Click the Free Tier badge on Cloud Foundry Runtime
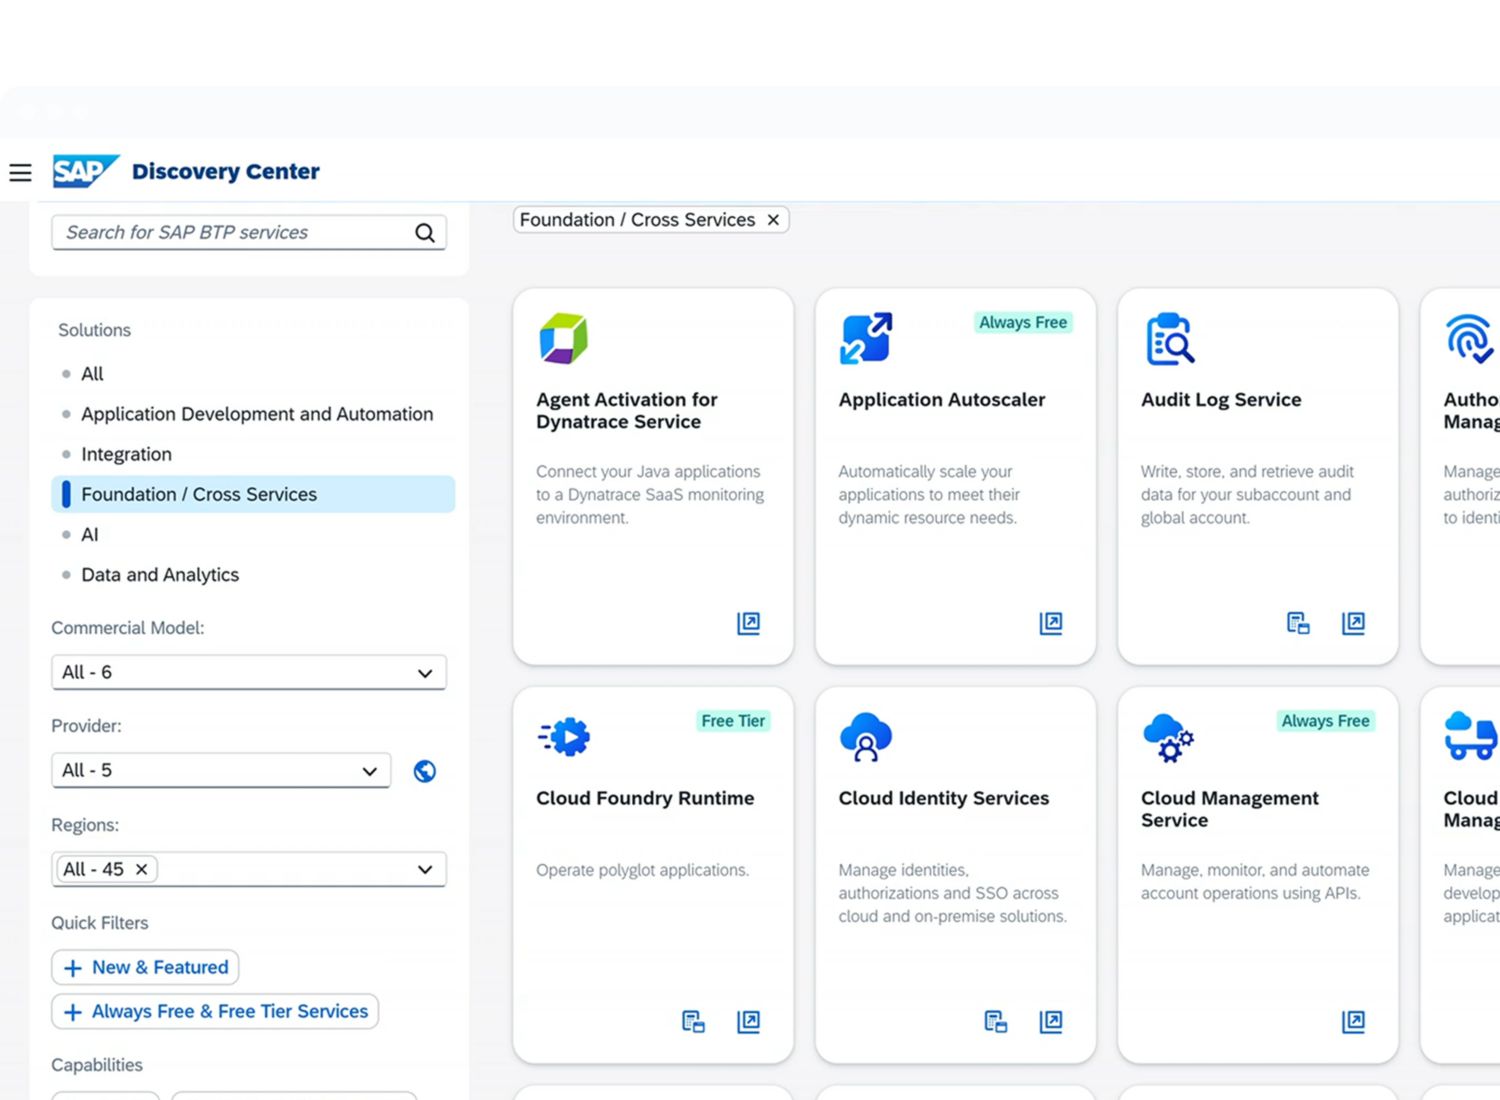The width and height of the screenshot is (1500, 1100). (733, 721)
